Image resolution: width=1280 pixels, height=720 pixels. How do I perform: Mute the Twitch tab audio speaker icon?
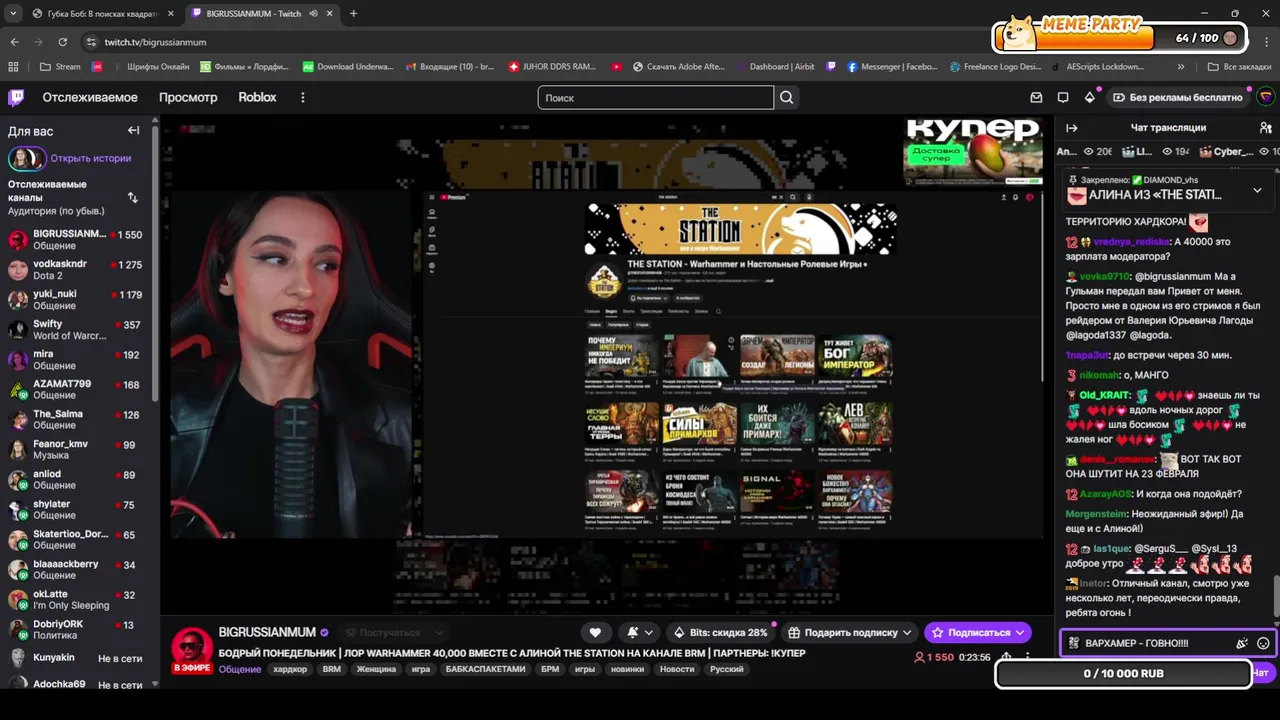313,14
